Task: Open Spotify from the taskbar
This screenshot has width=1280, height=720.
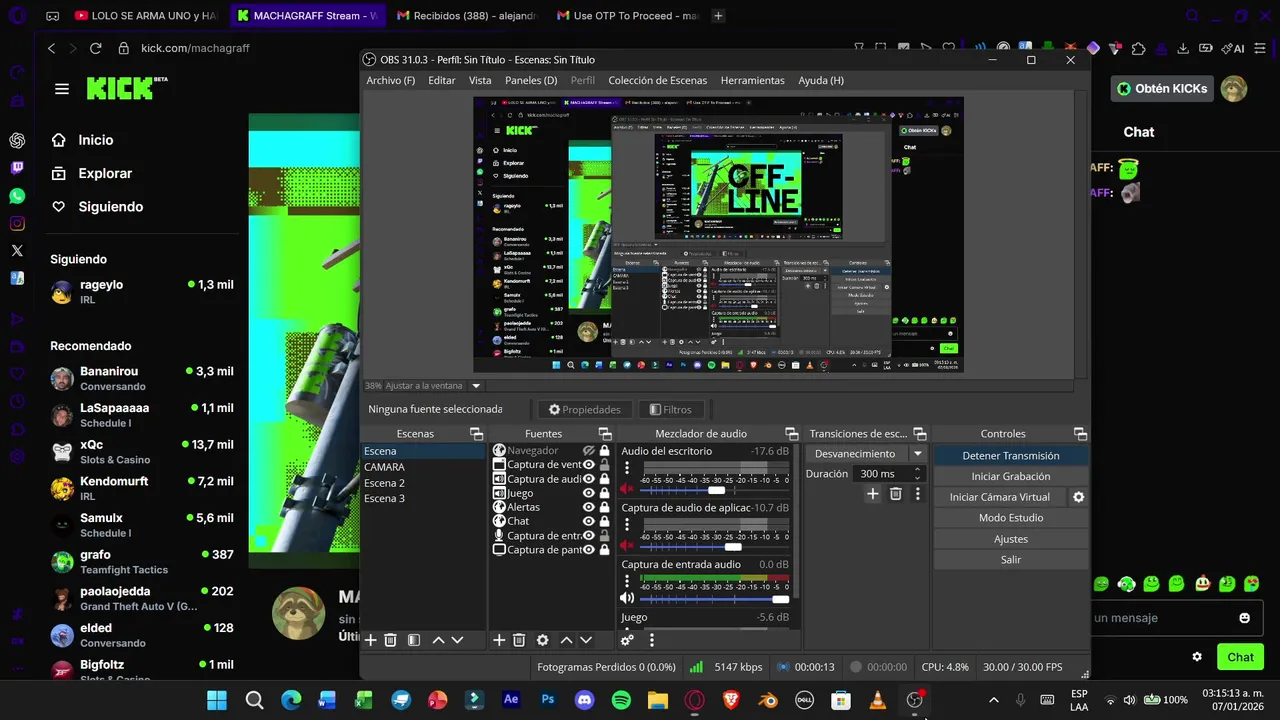Action: tap(620, 700)
